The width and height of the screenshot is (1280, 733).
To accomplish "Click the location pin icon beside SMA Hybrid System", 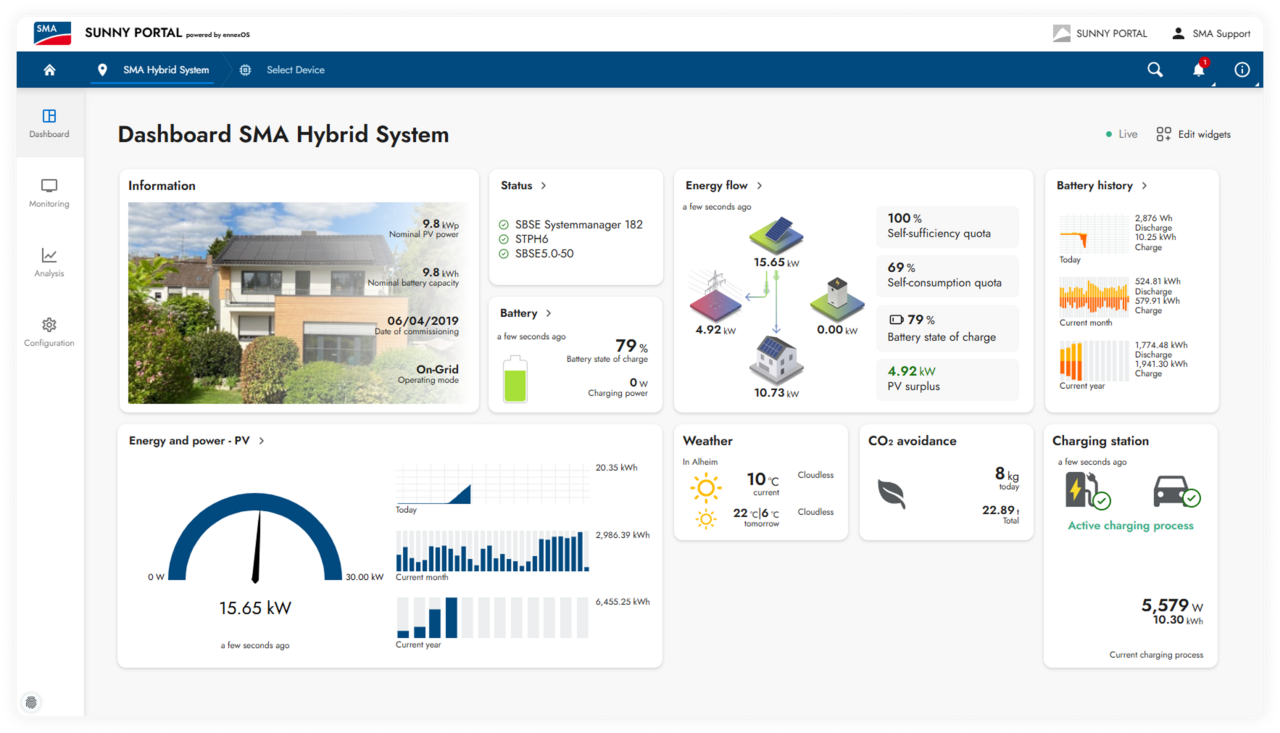I will pos(102,70).
